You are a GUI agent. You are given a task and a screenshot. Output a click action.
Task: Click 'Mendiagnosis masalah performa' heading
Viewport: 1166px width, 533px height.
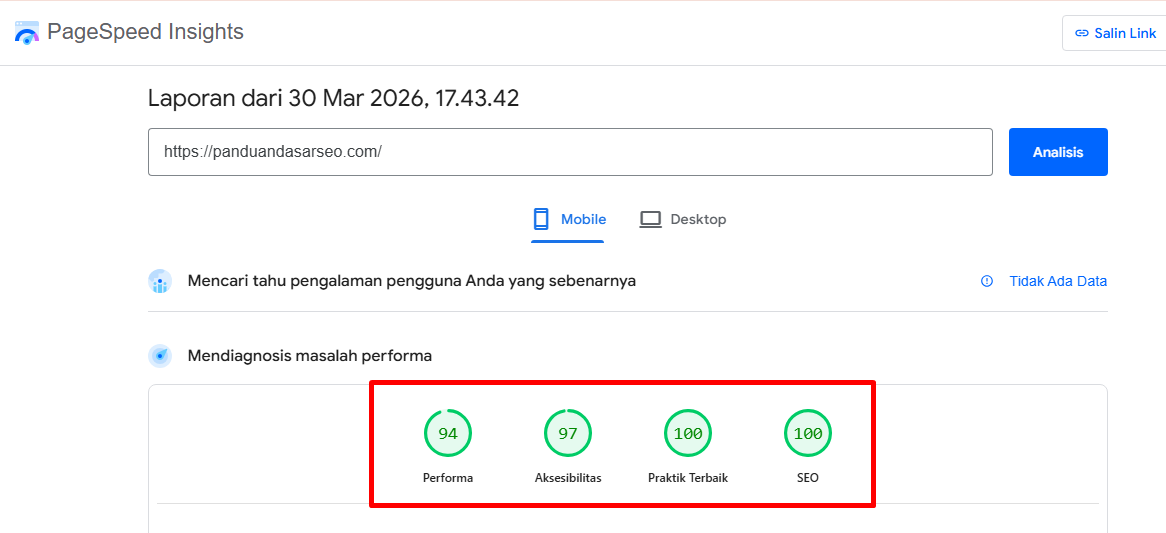[309, 356]
